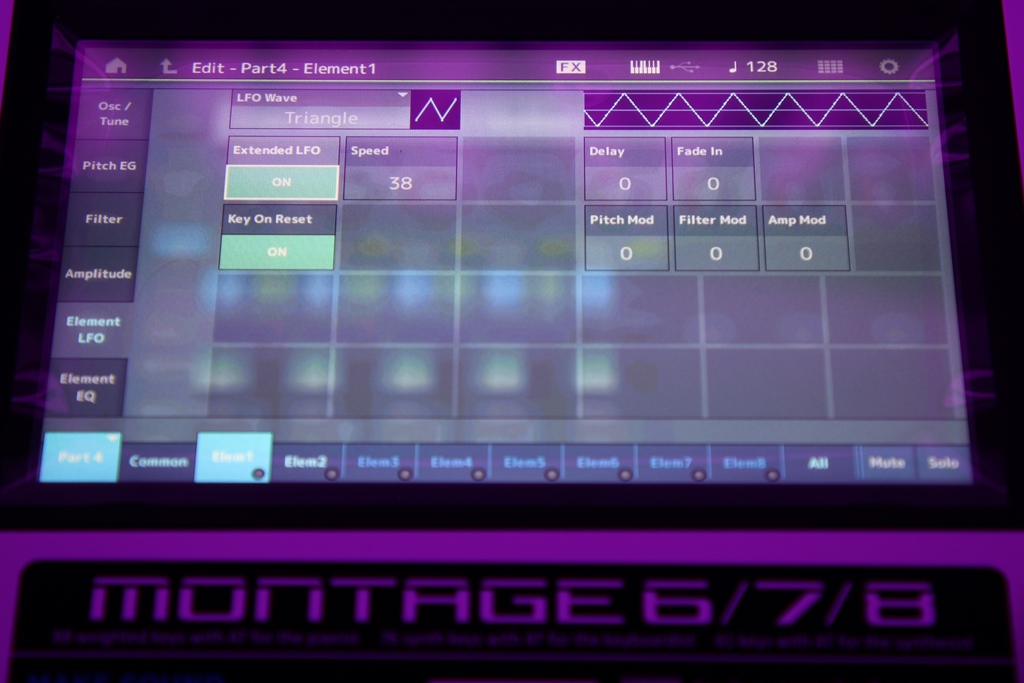Screen dimensions: 1024x683
Task: Select Elem7 in the bottom row
Action: (671, 462)
